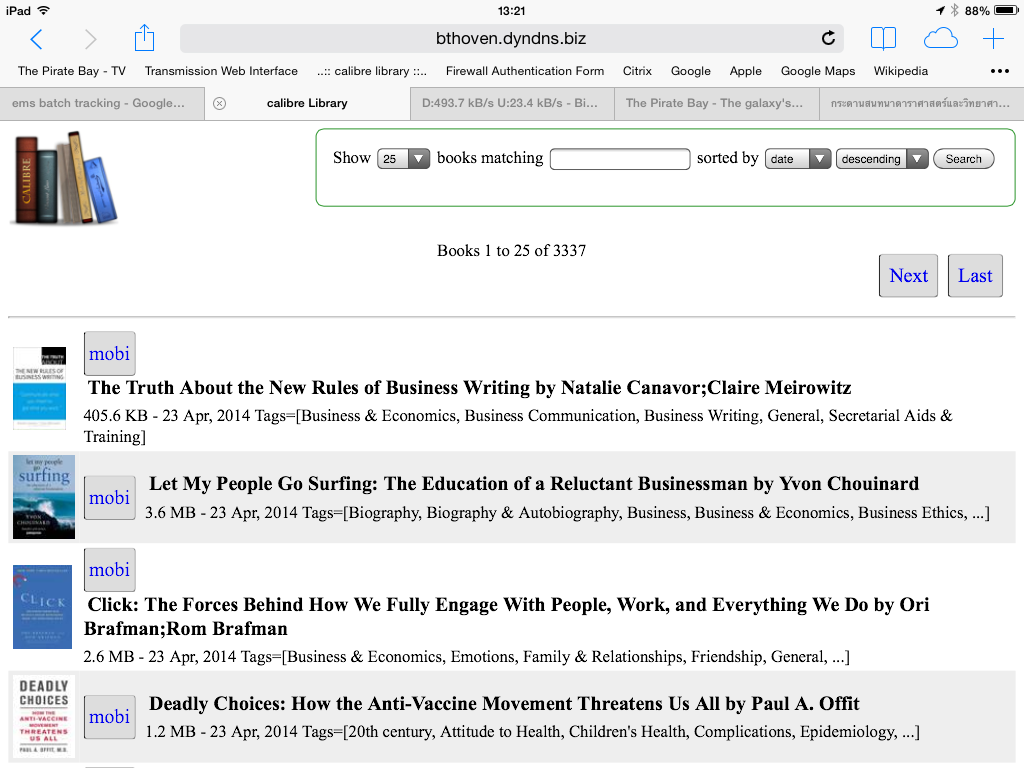Click 'Books 1 to 25 of 3337' text
This screenshot has height=768, width=1024.
coord(511,251)
